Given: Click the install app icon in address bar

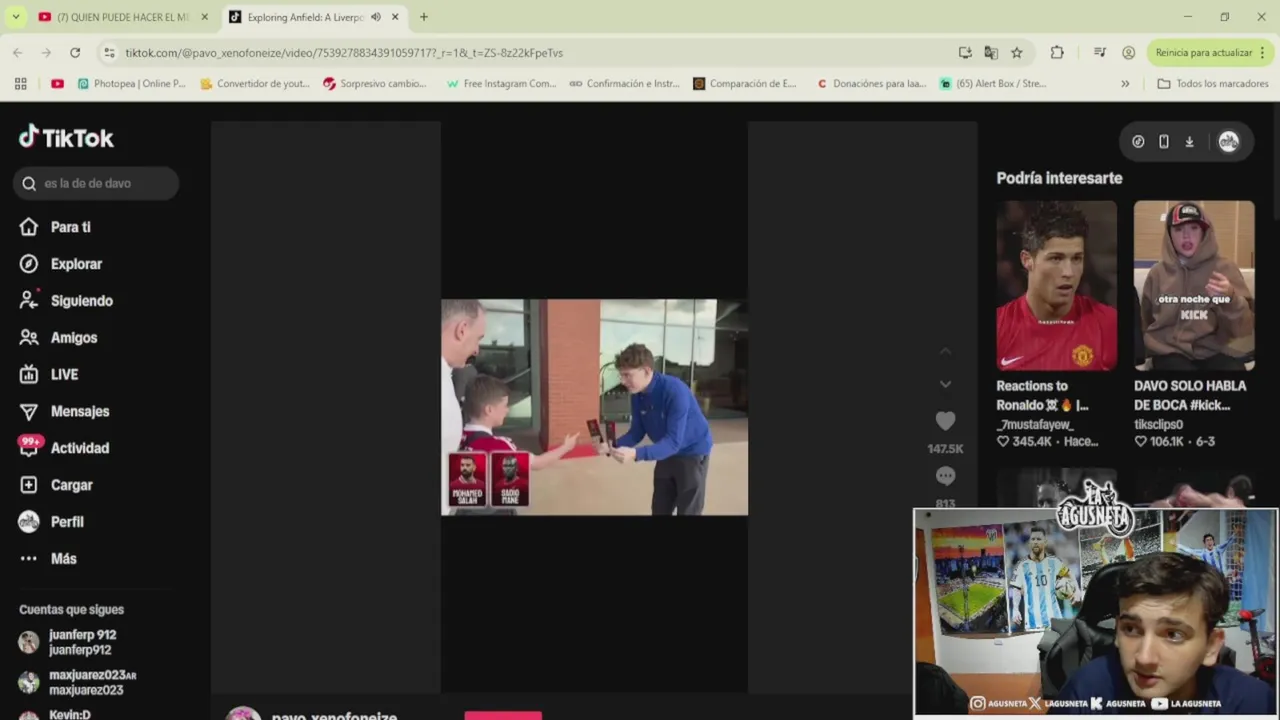Looking at the screenshot, I should pyautogui.click(x=964, y=52).
